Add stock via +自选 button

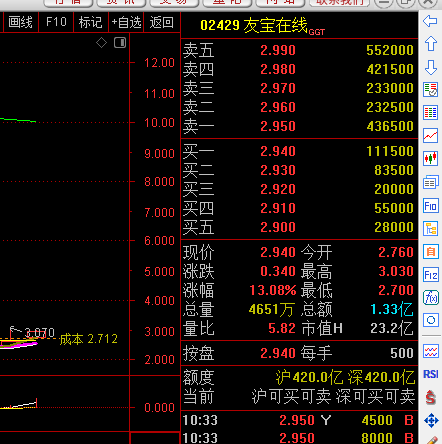click(x=126, y=22)
